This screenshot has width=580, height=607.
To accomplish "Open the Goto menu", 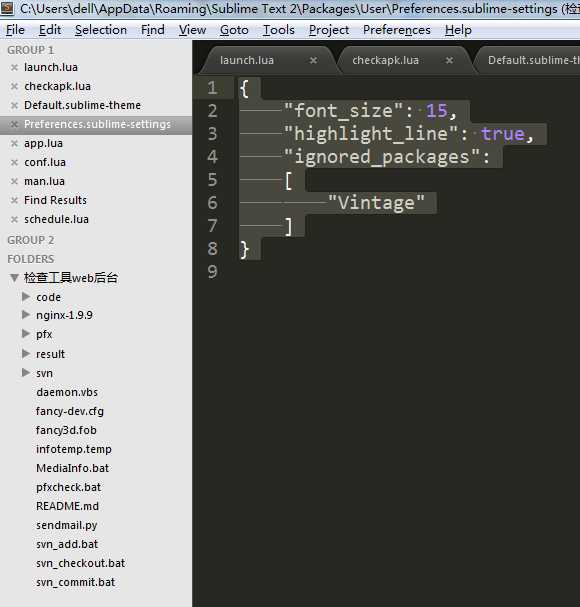I will point(234,30).
